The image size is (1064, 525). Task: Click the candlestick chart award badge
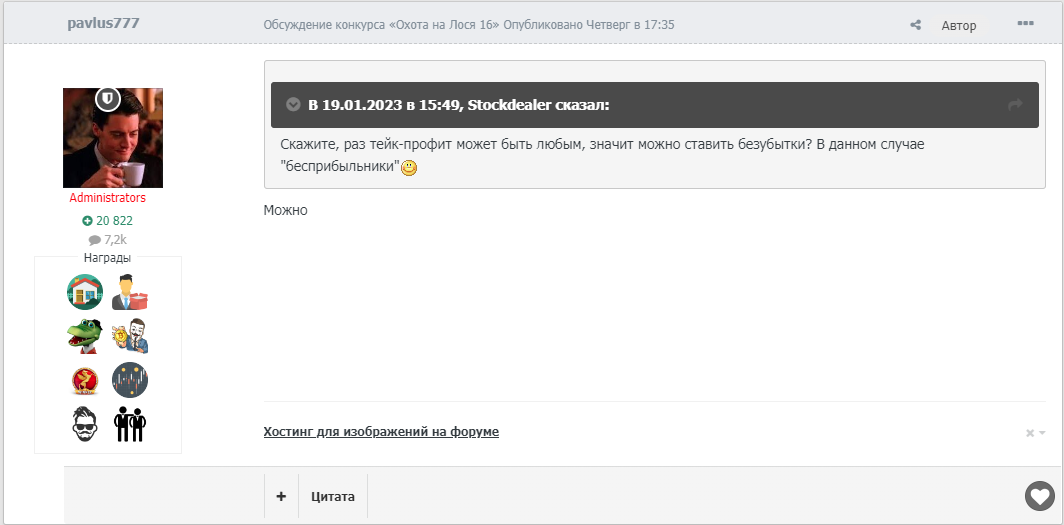tap(130, 380)
